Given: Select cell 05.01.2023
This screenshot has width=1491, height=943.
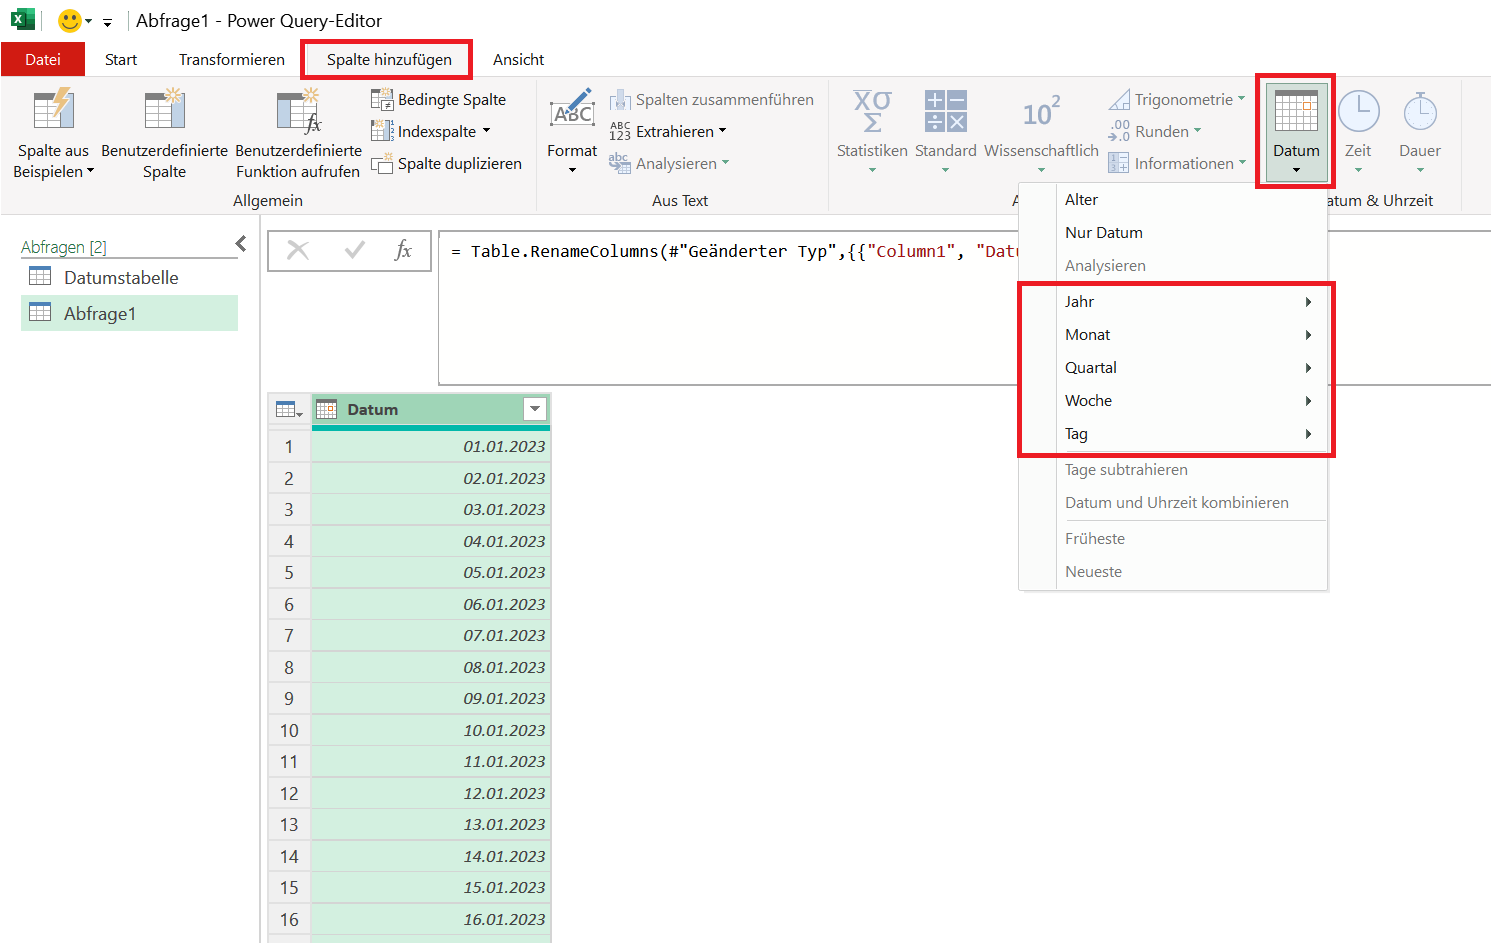Looking at the screenshot, I should (x=431, y=572).
